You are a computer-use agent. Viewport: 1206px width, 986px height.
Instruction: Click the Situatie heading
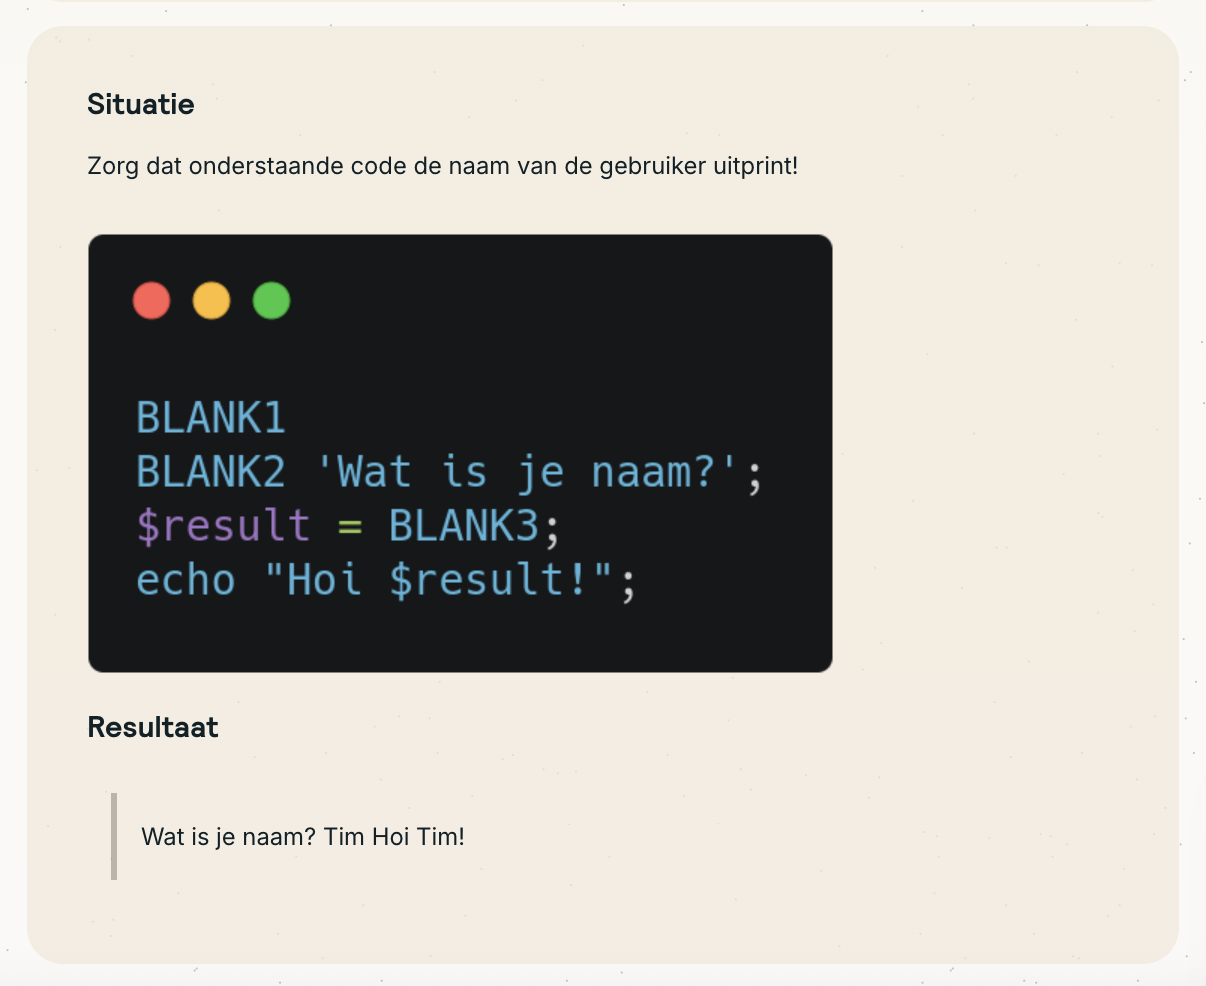click(141, 104)
